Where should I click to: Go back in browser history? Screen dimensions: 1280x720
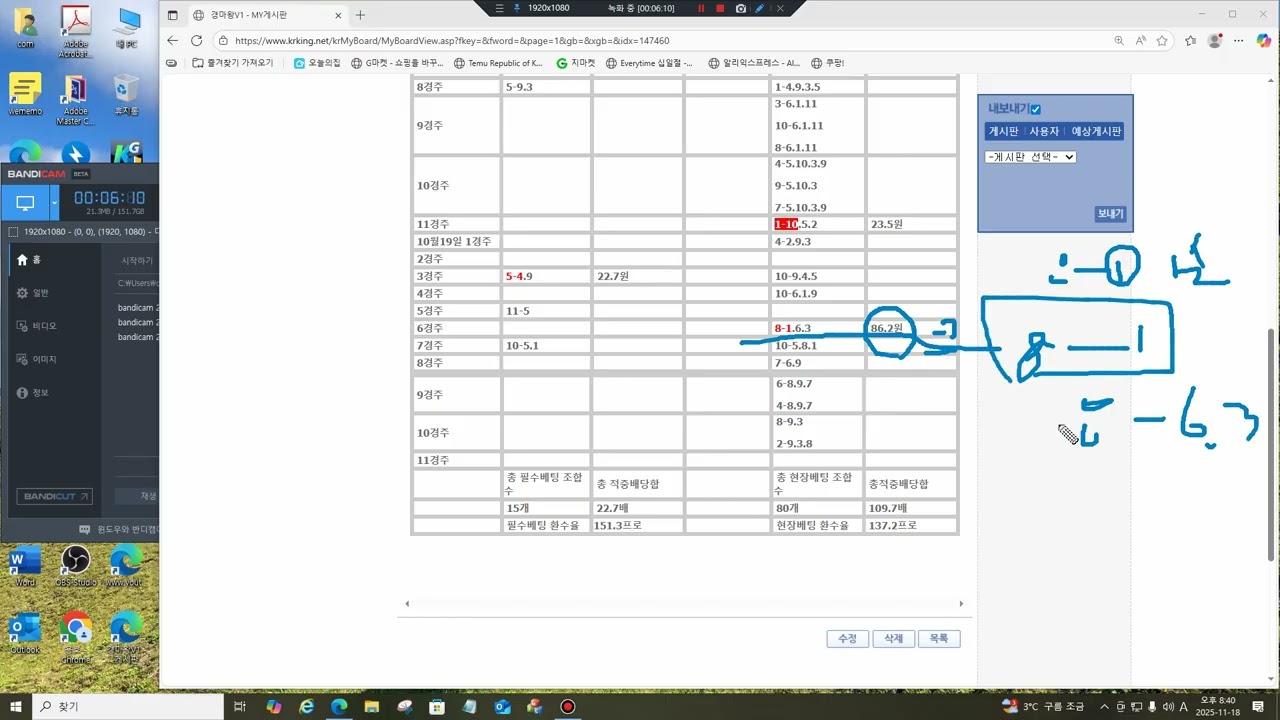(x=172, y=41)
